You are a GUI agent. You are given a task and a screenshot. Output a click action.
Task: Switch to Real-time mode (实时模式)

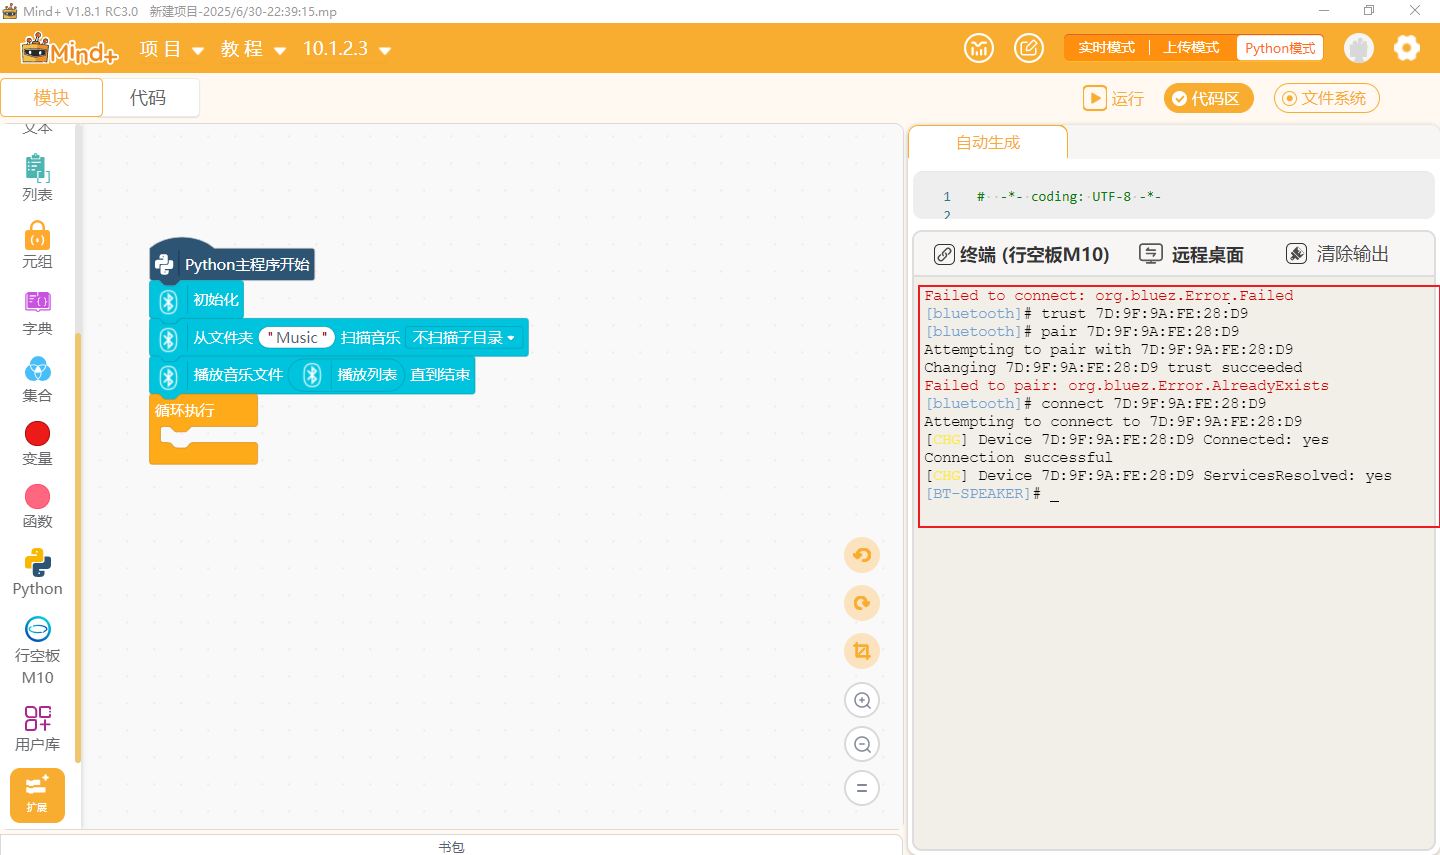tap(1106, 48)
